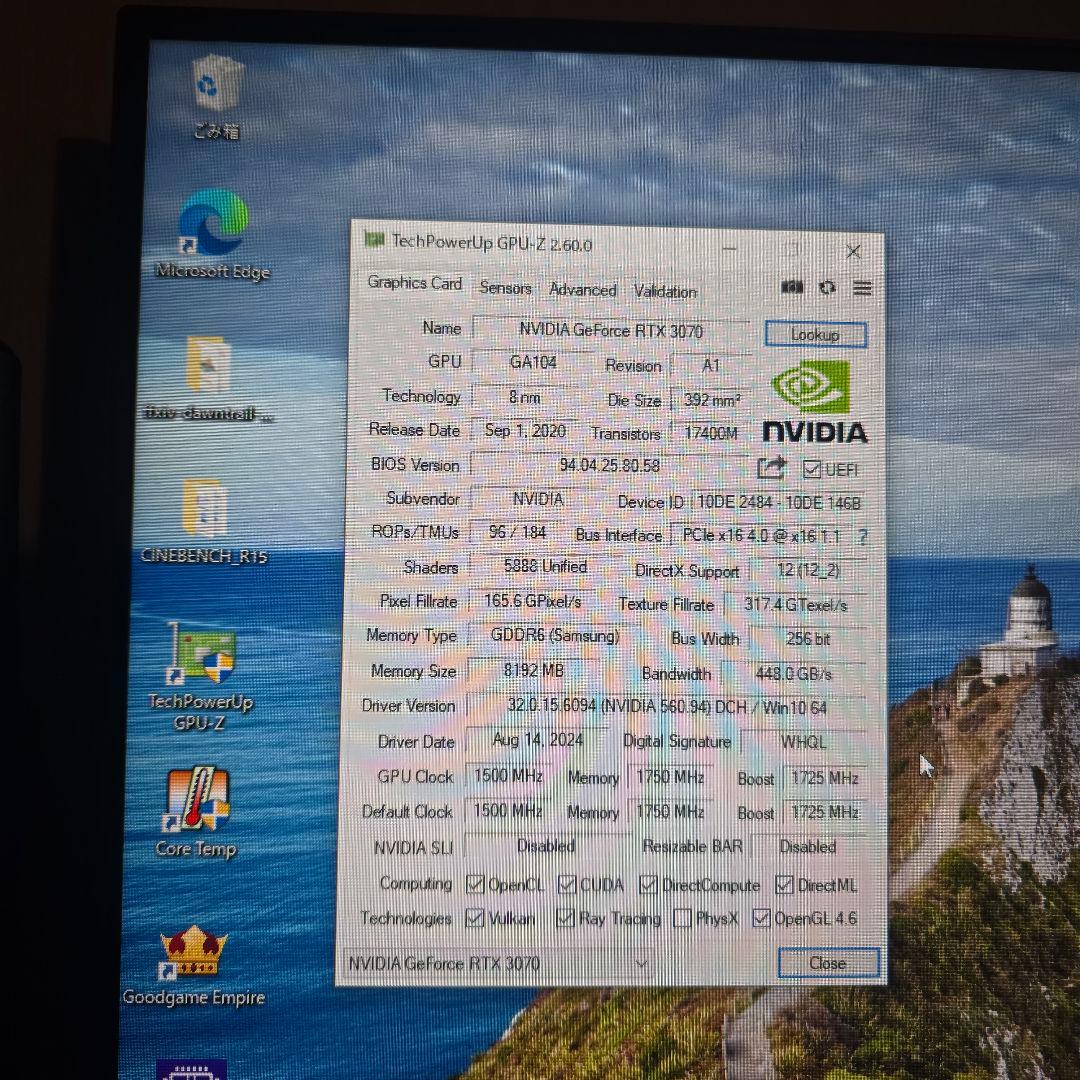The width and height of the screenshot is (1080, 1080).
Task: Select the CINEBENCH_R15 folder icon
Action: 205,508
